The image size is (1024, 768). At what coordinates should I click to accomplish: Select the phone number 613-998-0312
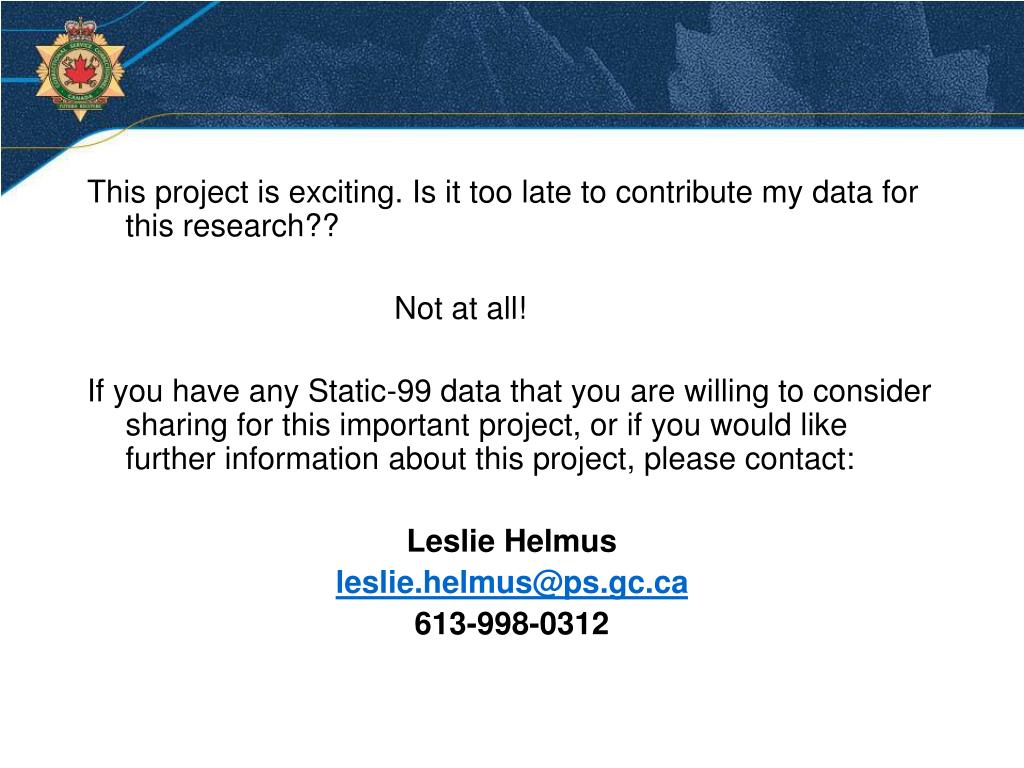coord(511,623)
